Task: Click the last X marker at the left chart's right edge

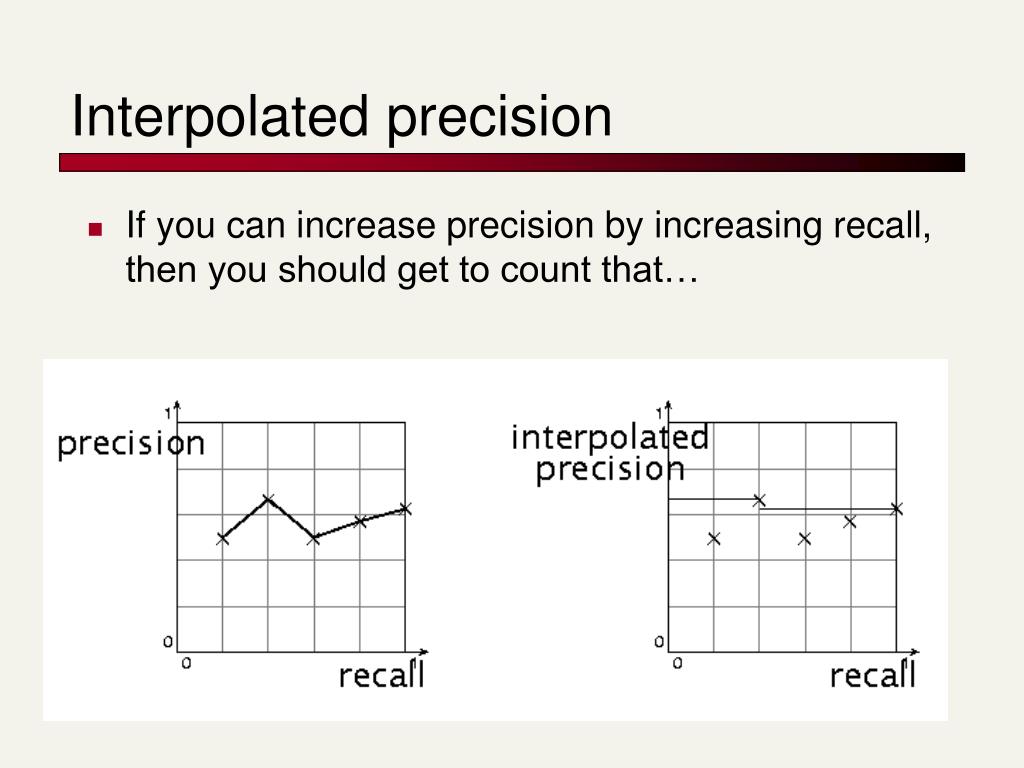Action: (405, 509)
